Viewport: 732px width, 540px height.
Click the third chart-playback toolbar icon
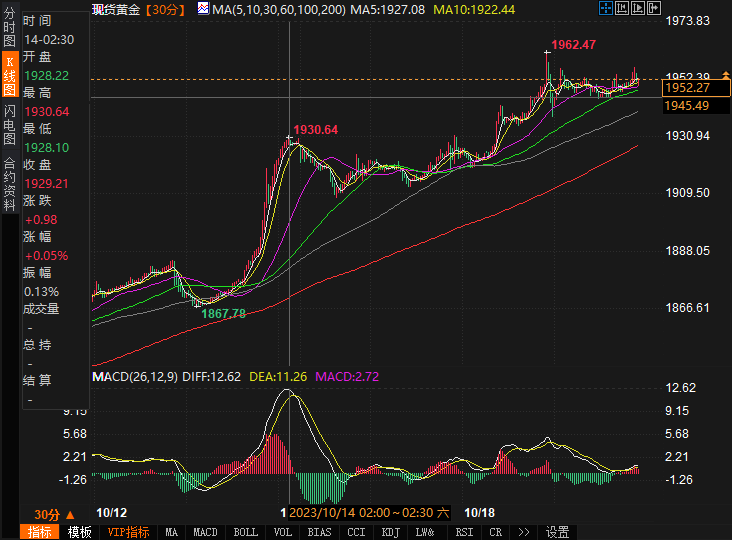point(639,8)
